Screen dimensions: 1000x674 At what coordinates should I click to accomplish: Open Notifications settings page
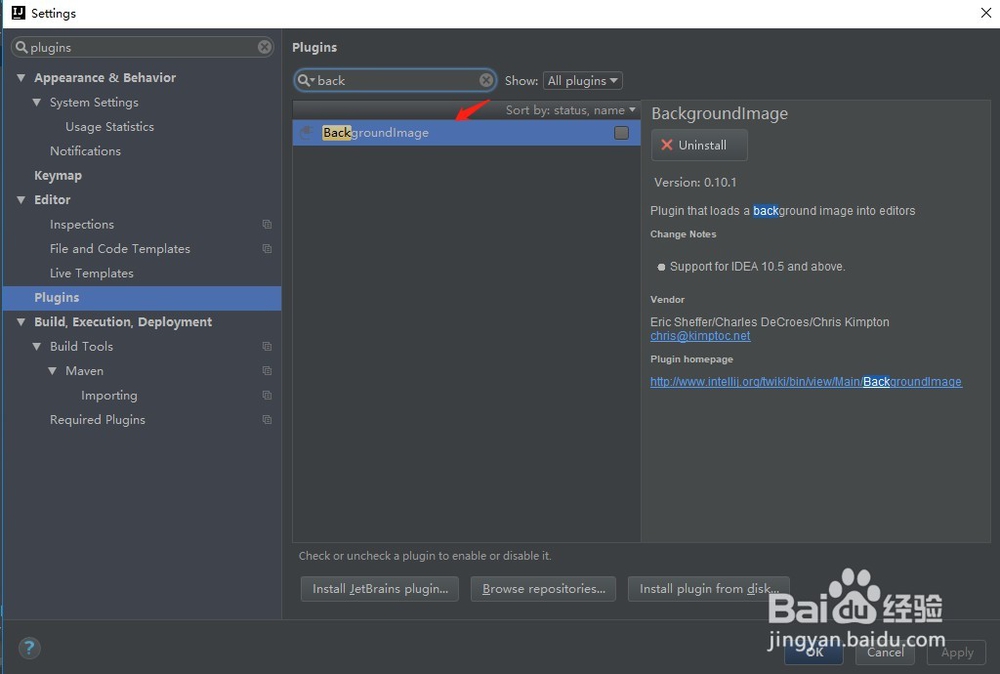pyautogui.click(x=85, y=151)
